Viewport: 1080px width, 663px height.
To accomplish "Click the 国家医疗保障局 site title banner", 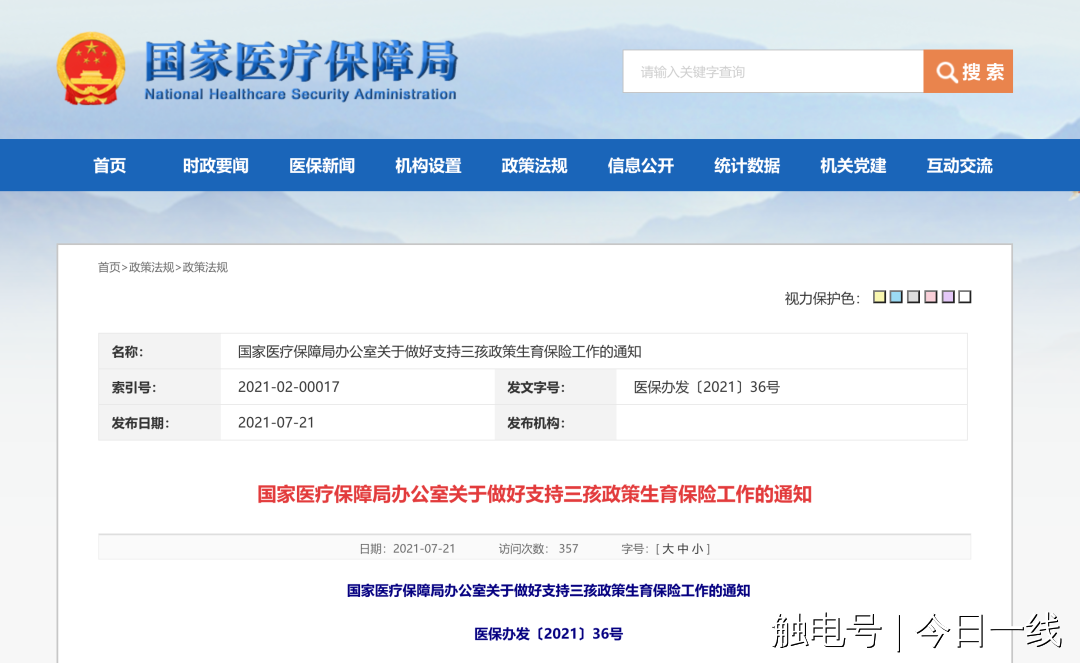I will [x=301, y=61].
